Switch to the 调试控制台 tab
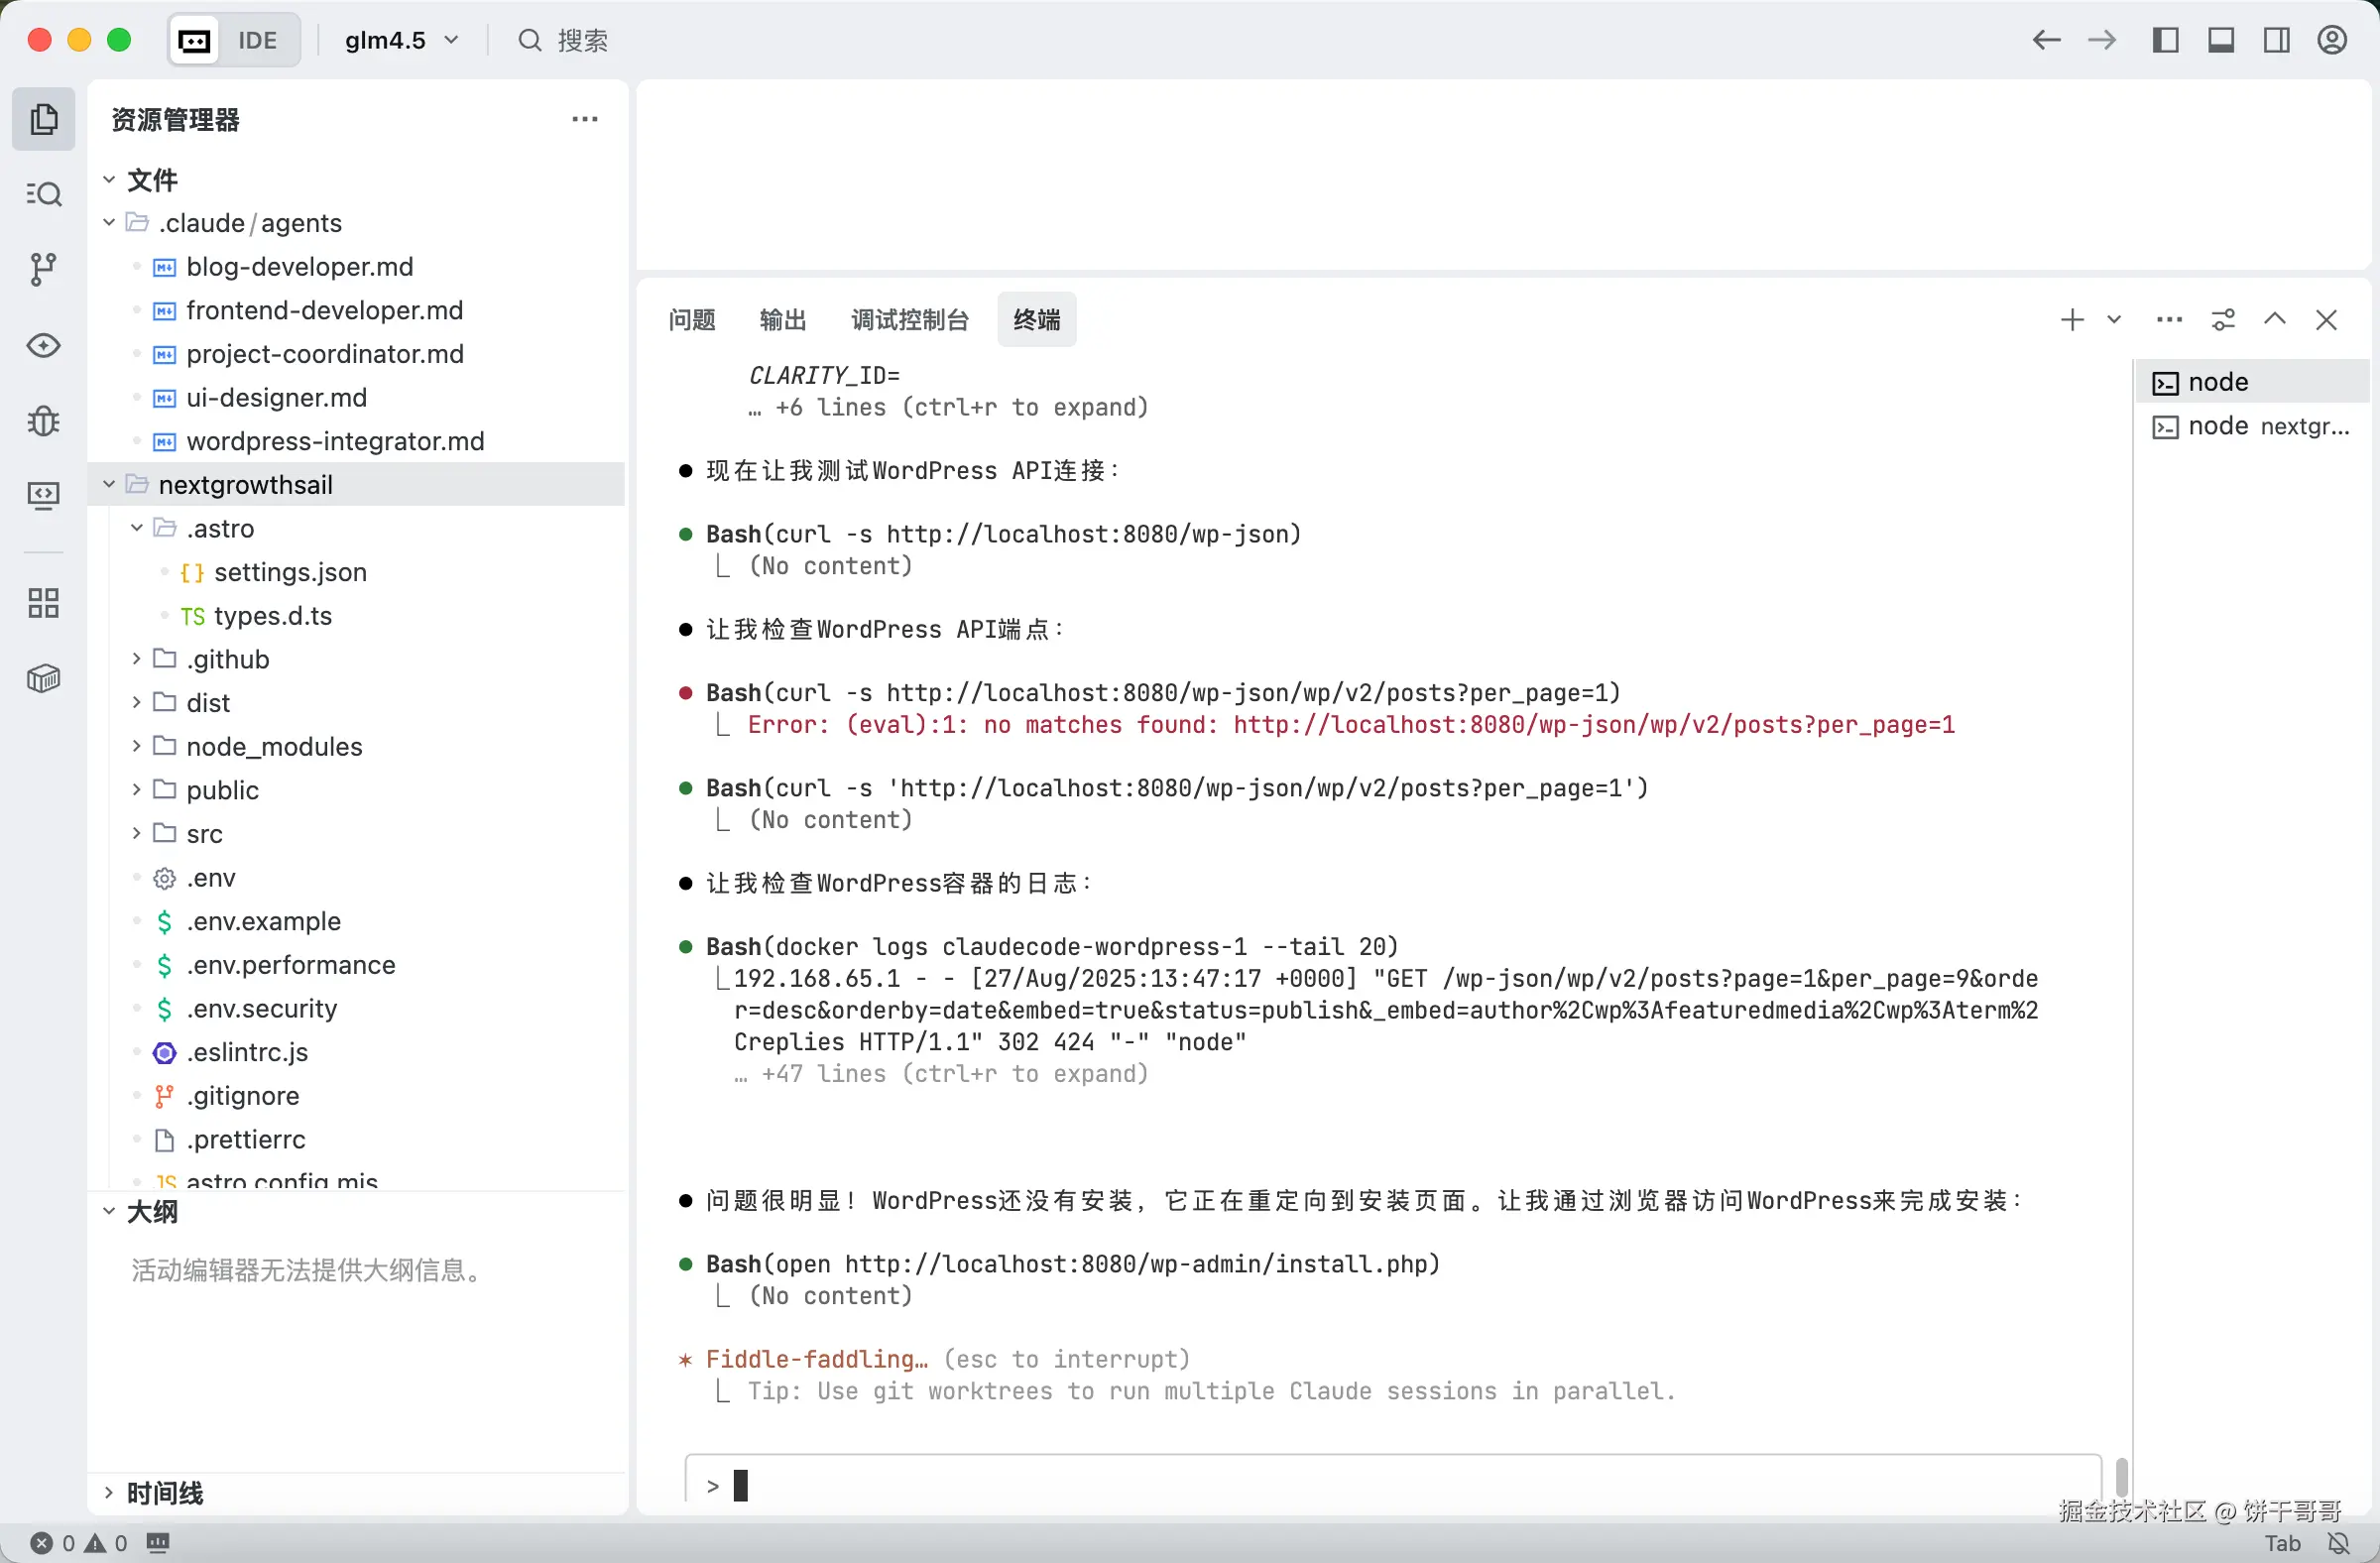 coord(909,320)
